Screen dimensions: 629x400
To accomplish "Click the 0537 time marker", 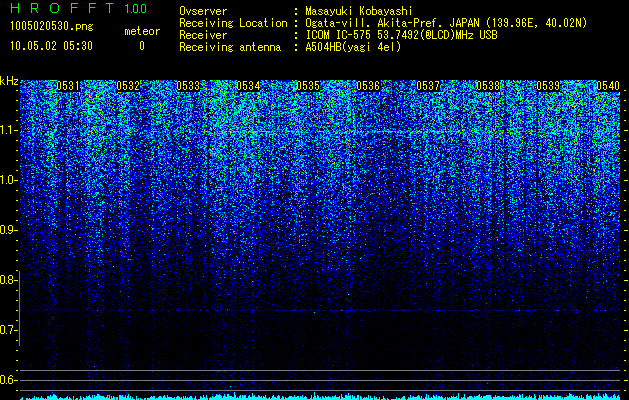I will click(x=428, y=86).
